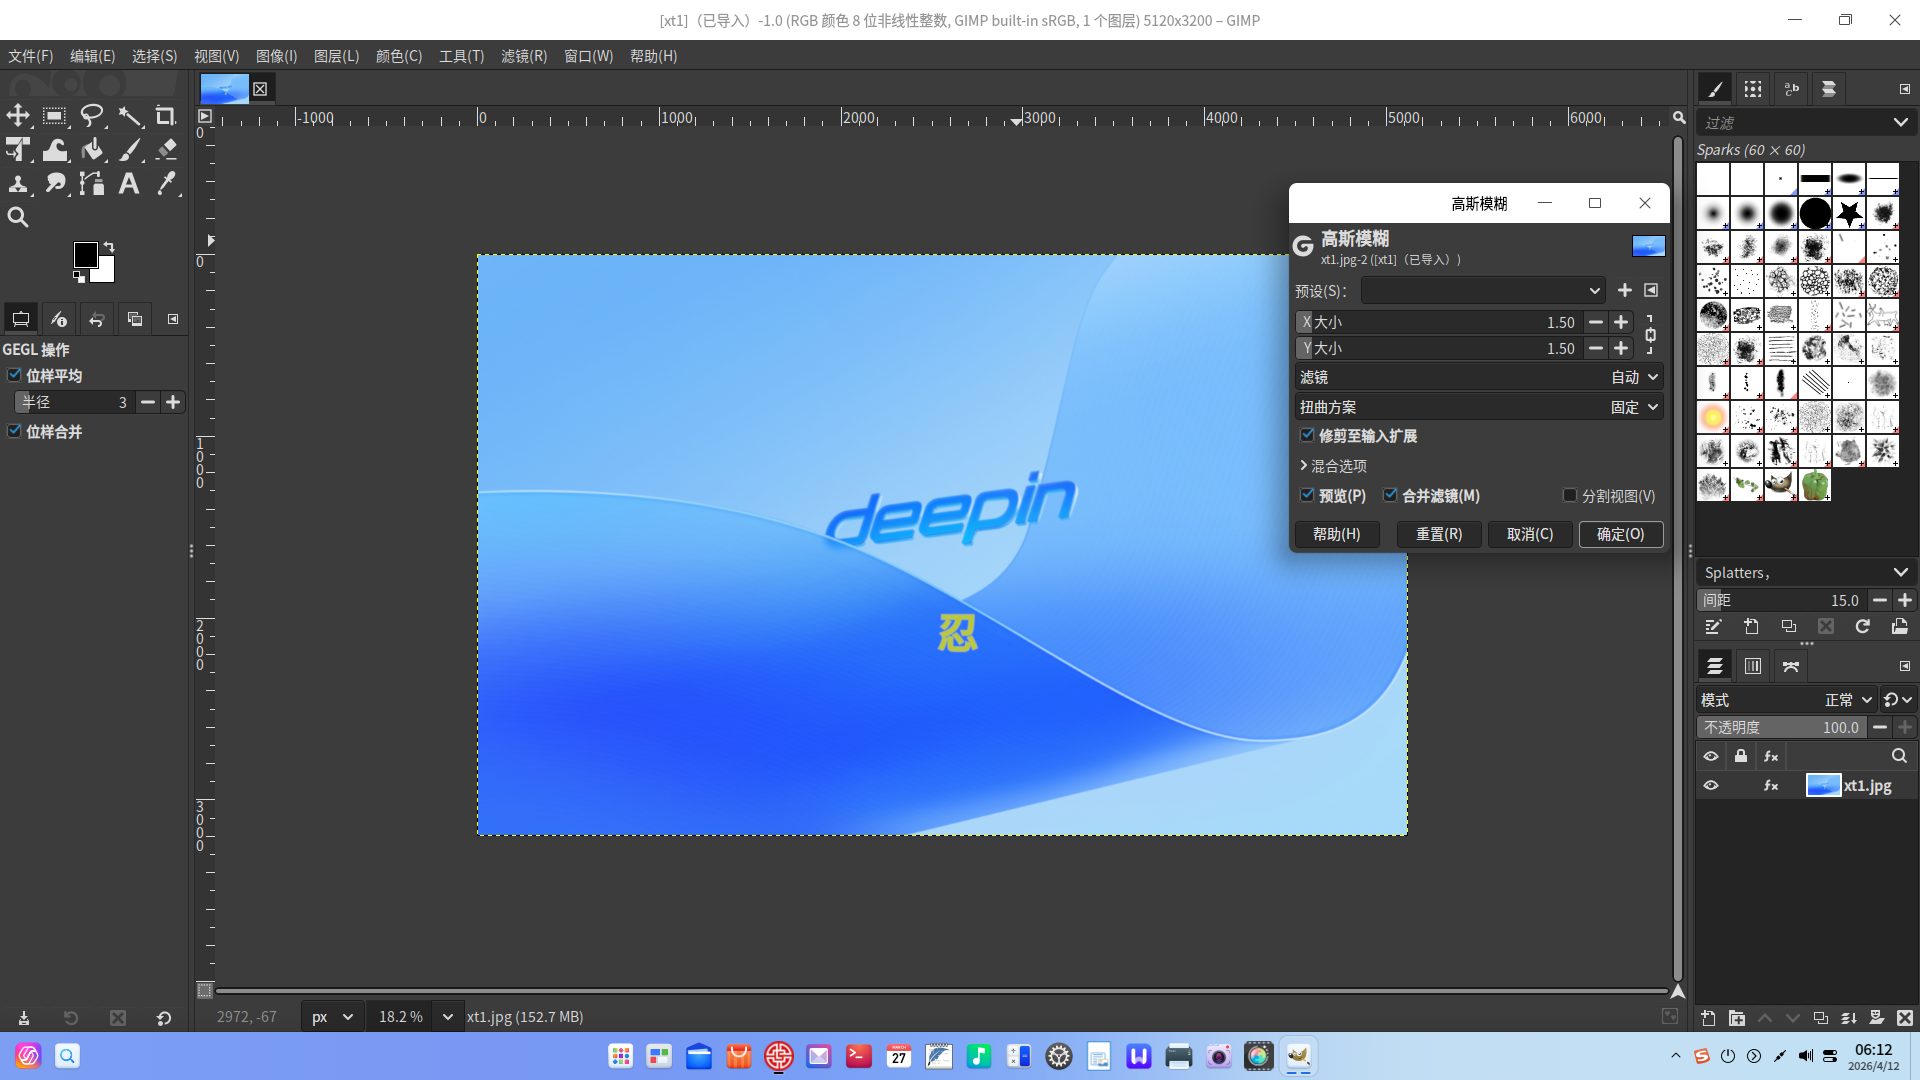Save current Gaussian blur settings as preset

point(1625,290)
